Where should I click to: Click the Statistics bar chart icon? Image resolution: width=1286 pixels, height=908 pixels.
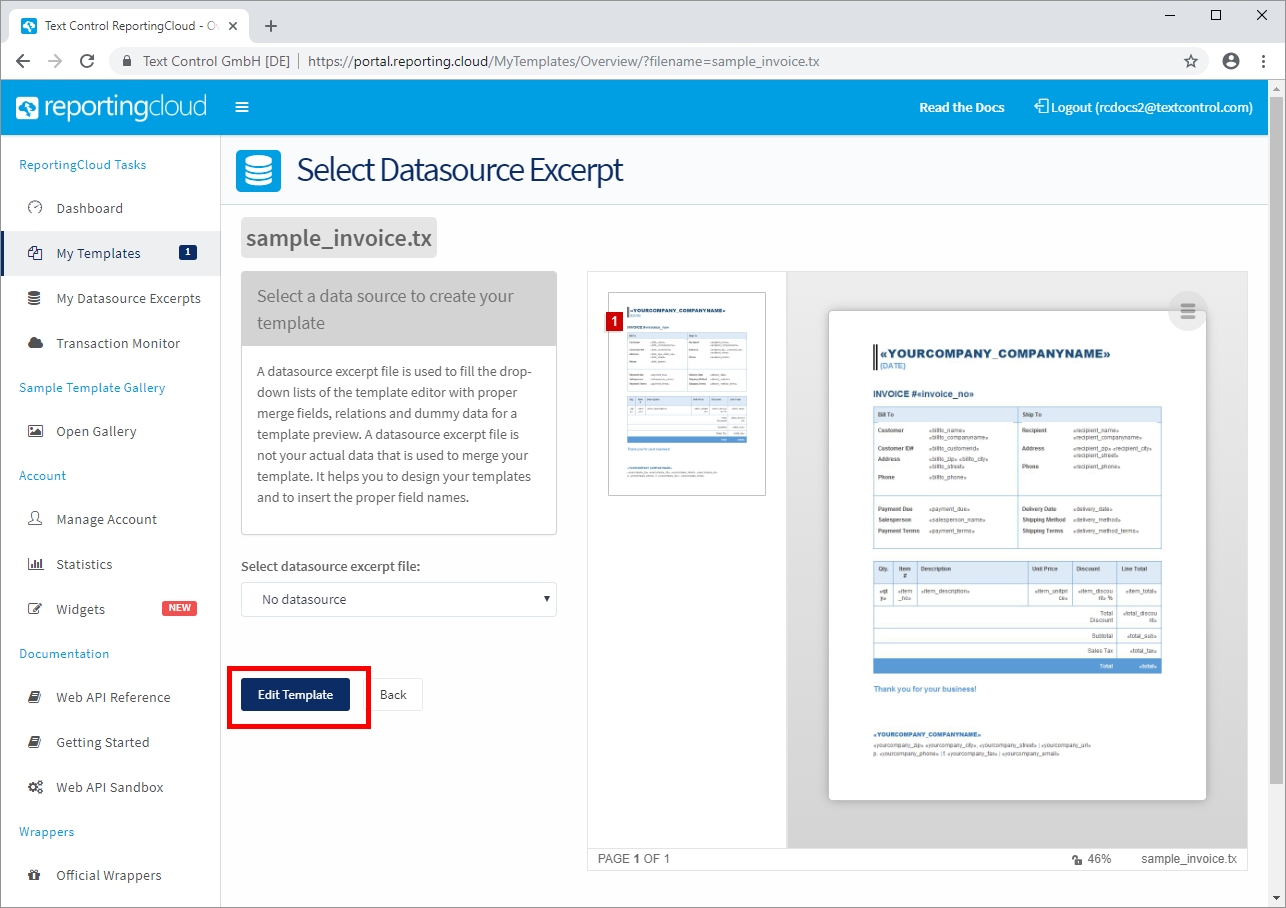coord(35,564)
